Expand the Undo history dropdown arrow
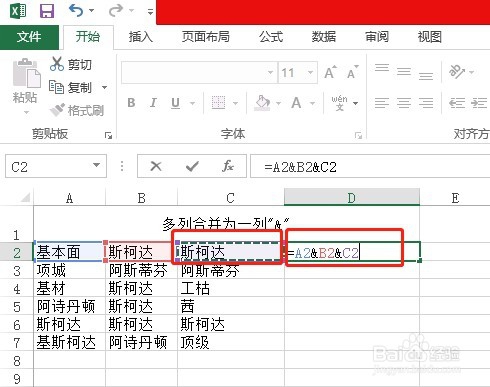 pos(91,11)
